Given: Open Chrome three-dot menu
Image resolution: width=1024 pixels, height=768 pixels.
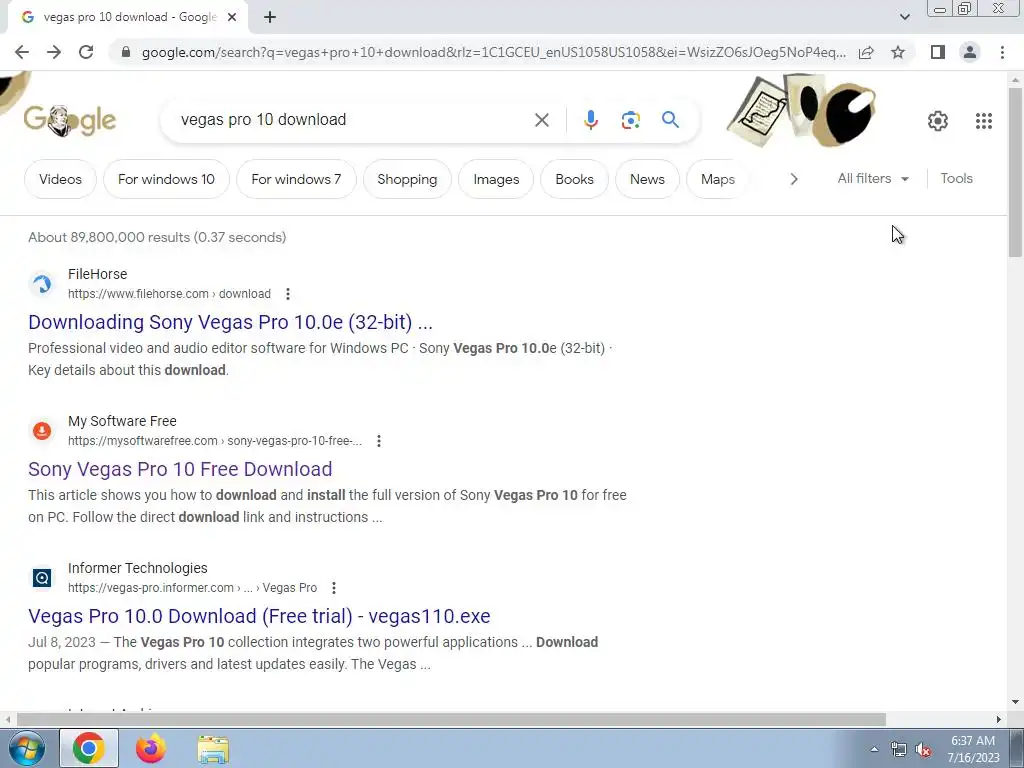Looking at the screenshot, I should coord(1002,52).
